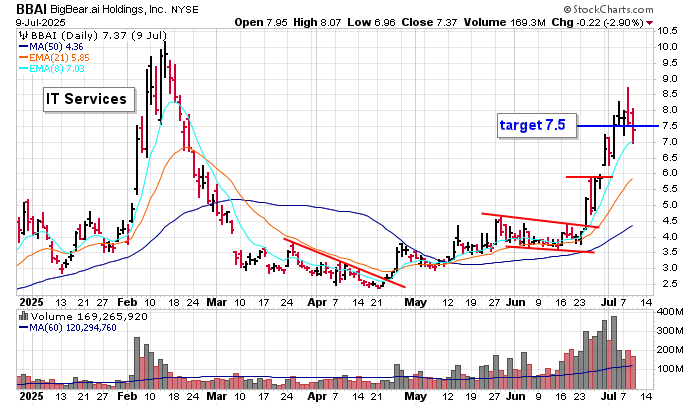
Task: Click the BBAI (Daily) 7.37 (9 Jul) legend
Action: tap(99, 35)
